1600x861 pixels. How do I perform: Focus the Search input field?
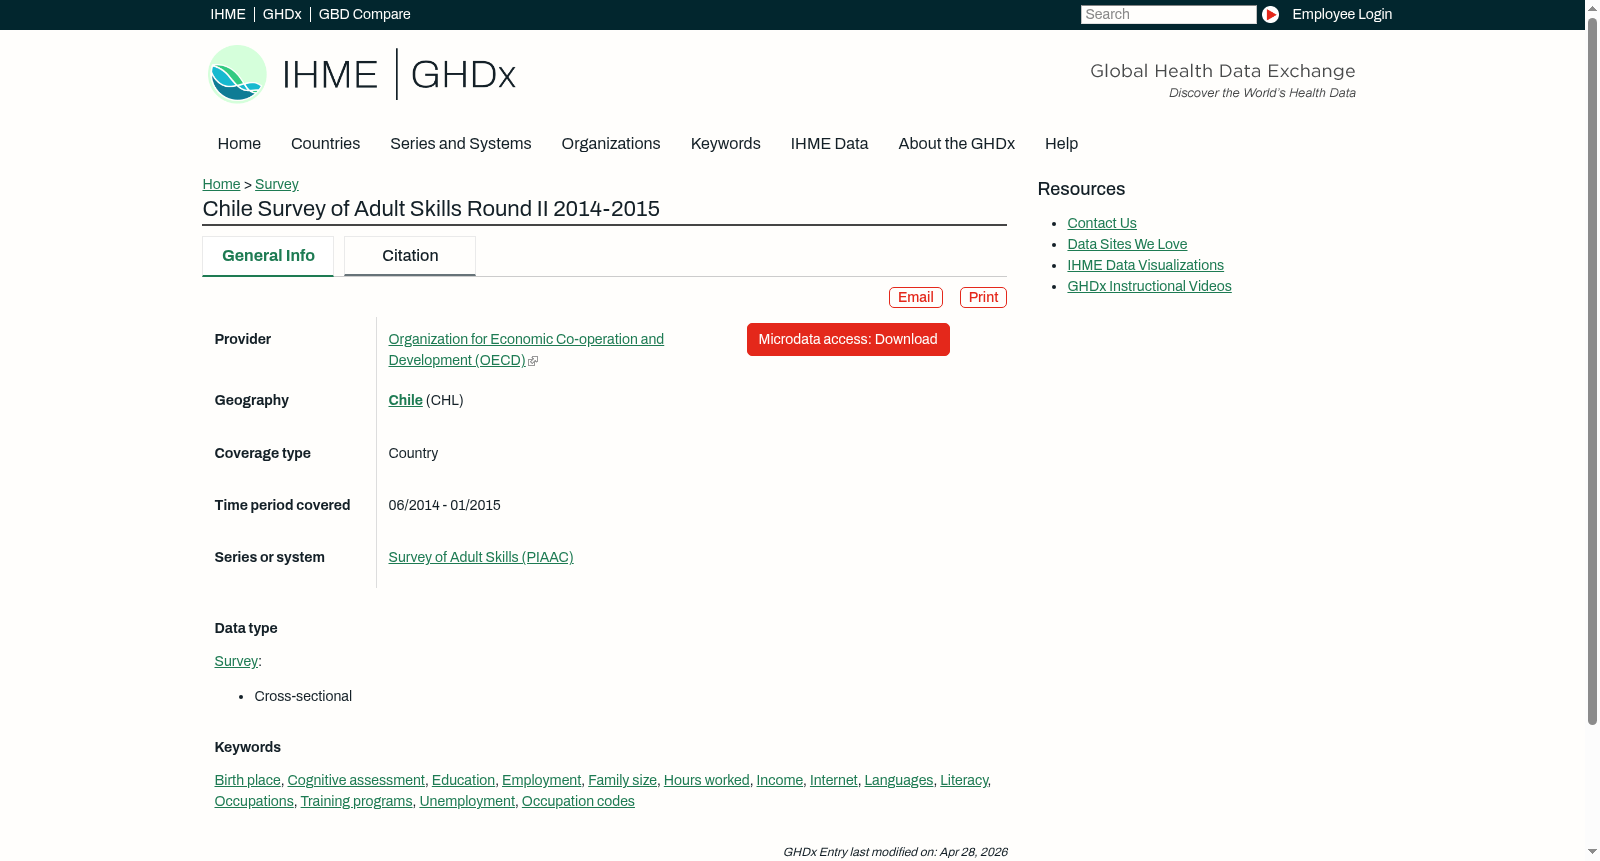1168,14
